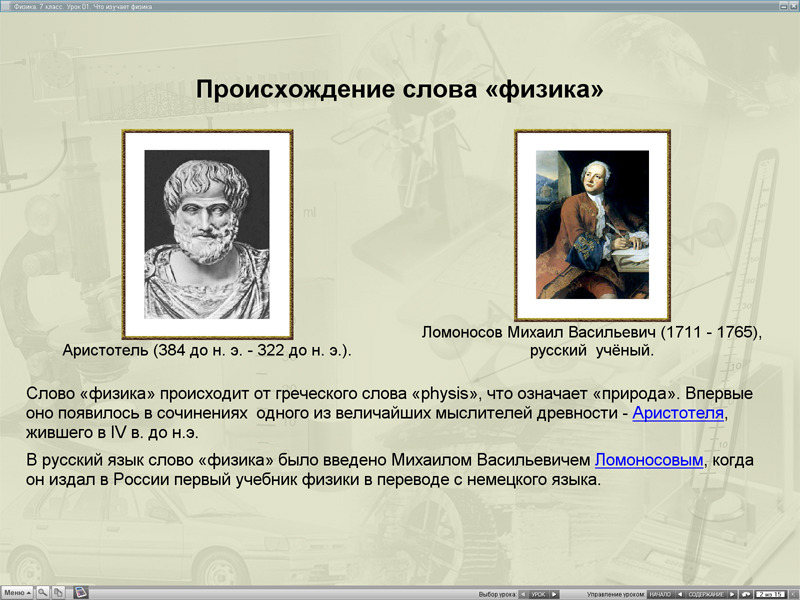Click the next lesson arrow beside УРОК
The width and height of the screenshot is (800, 600).
tap(552, 592)
